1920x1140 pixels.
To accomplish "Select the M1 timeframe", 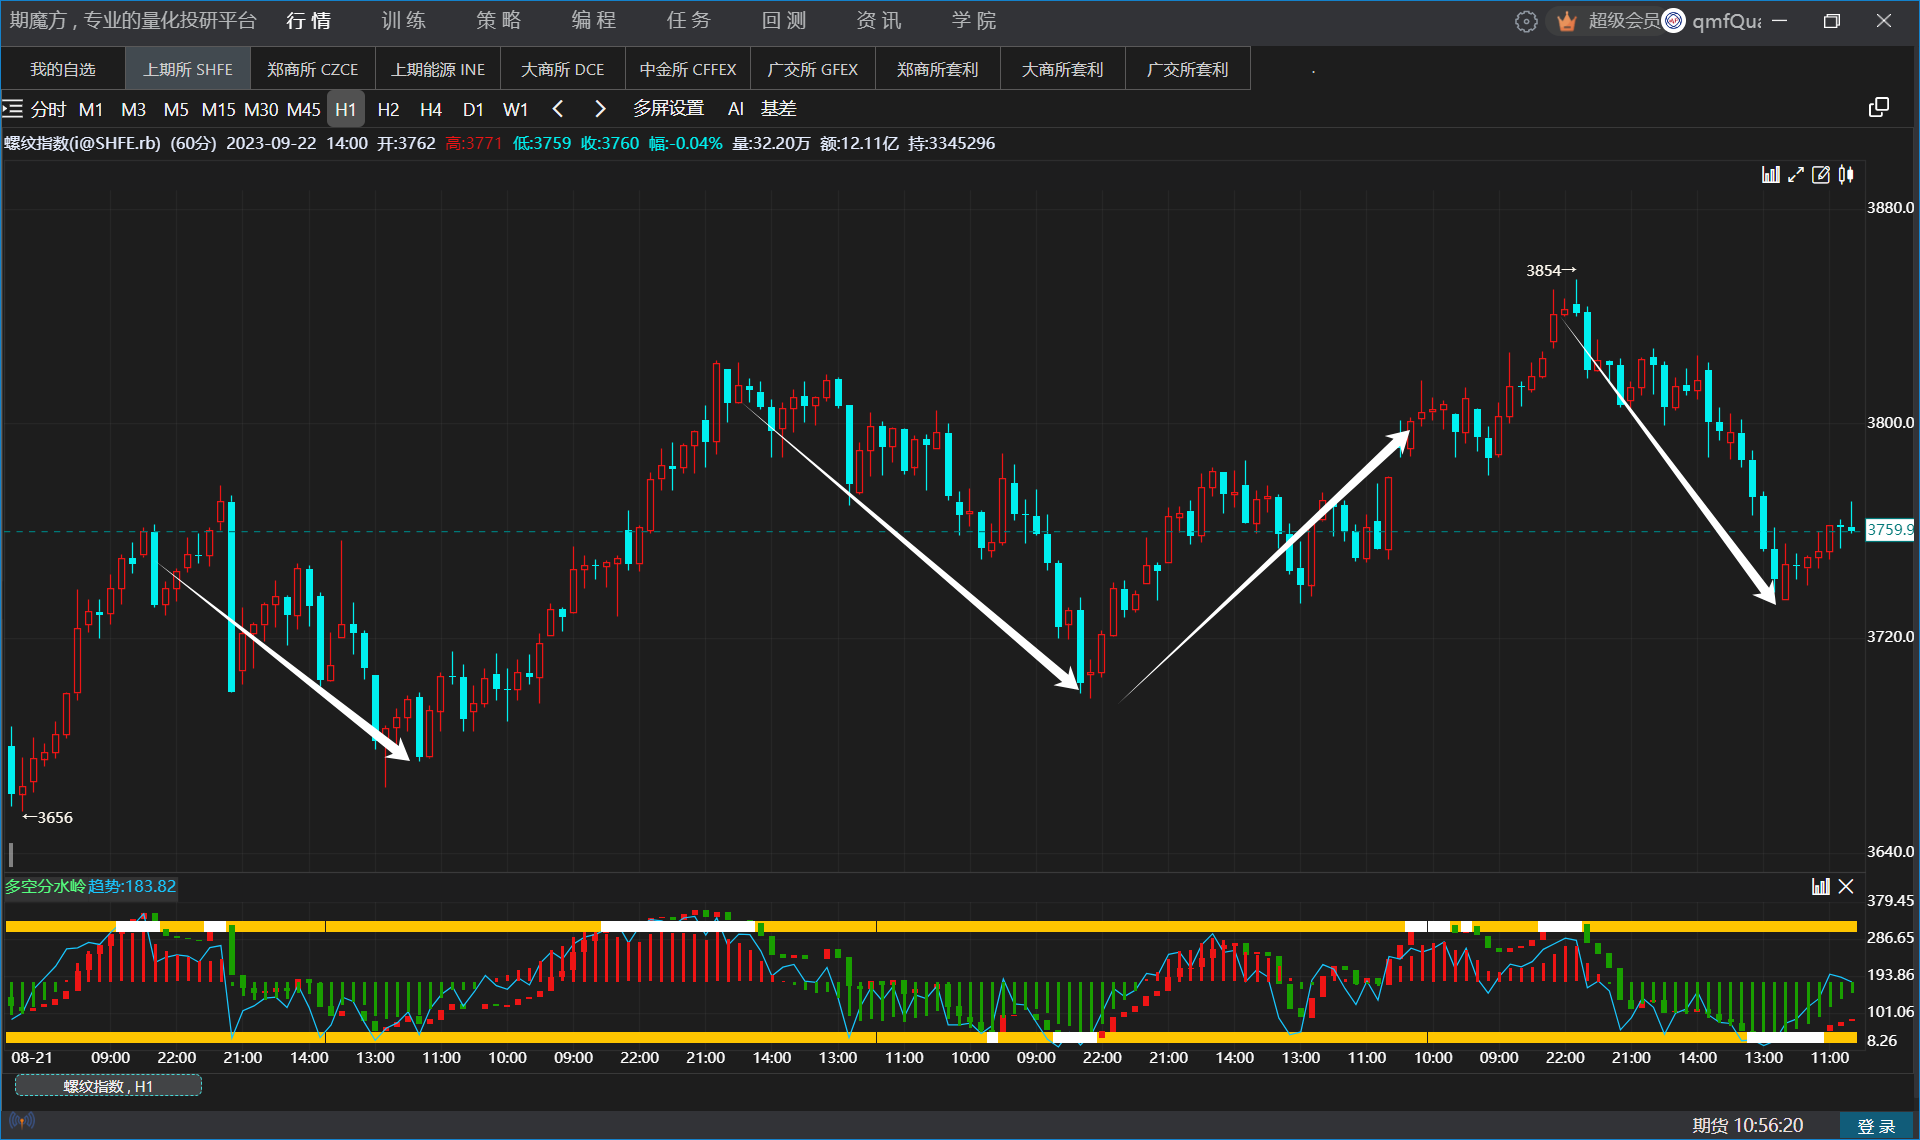I will (91, 109).
